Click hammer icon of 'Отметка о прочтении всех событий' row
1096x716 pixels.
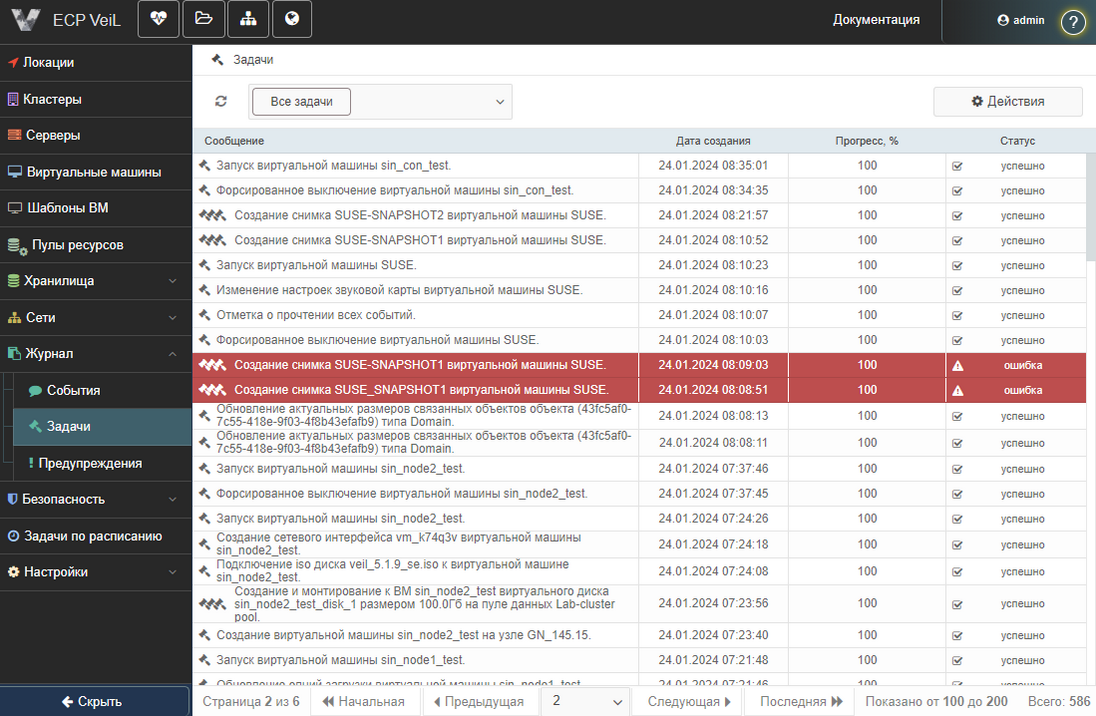pos(204,315)
